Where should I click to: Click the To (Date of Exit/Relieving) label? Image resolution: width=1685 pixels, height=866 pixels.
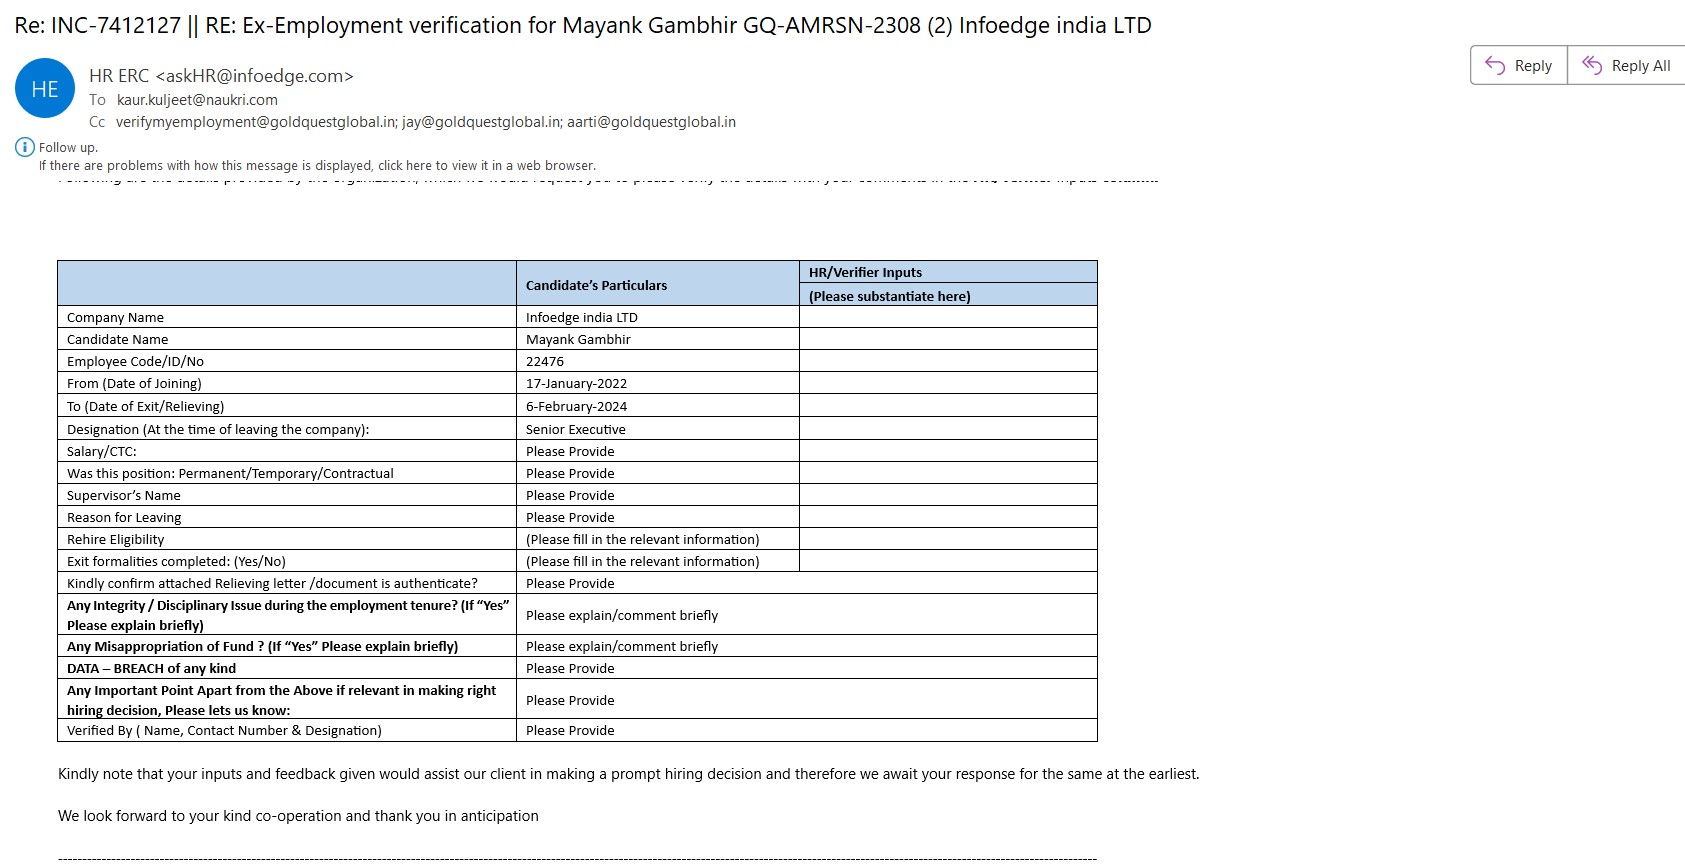click(x=145, y=406)
